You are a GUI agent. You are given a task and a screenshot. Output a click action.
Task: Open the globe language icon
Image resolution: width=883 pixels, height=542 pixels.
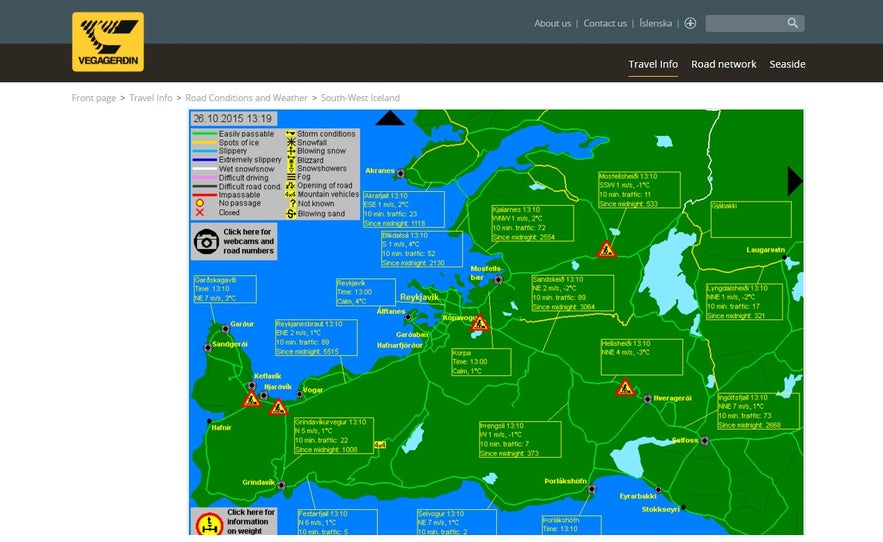click(x=690, y=23)
